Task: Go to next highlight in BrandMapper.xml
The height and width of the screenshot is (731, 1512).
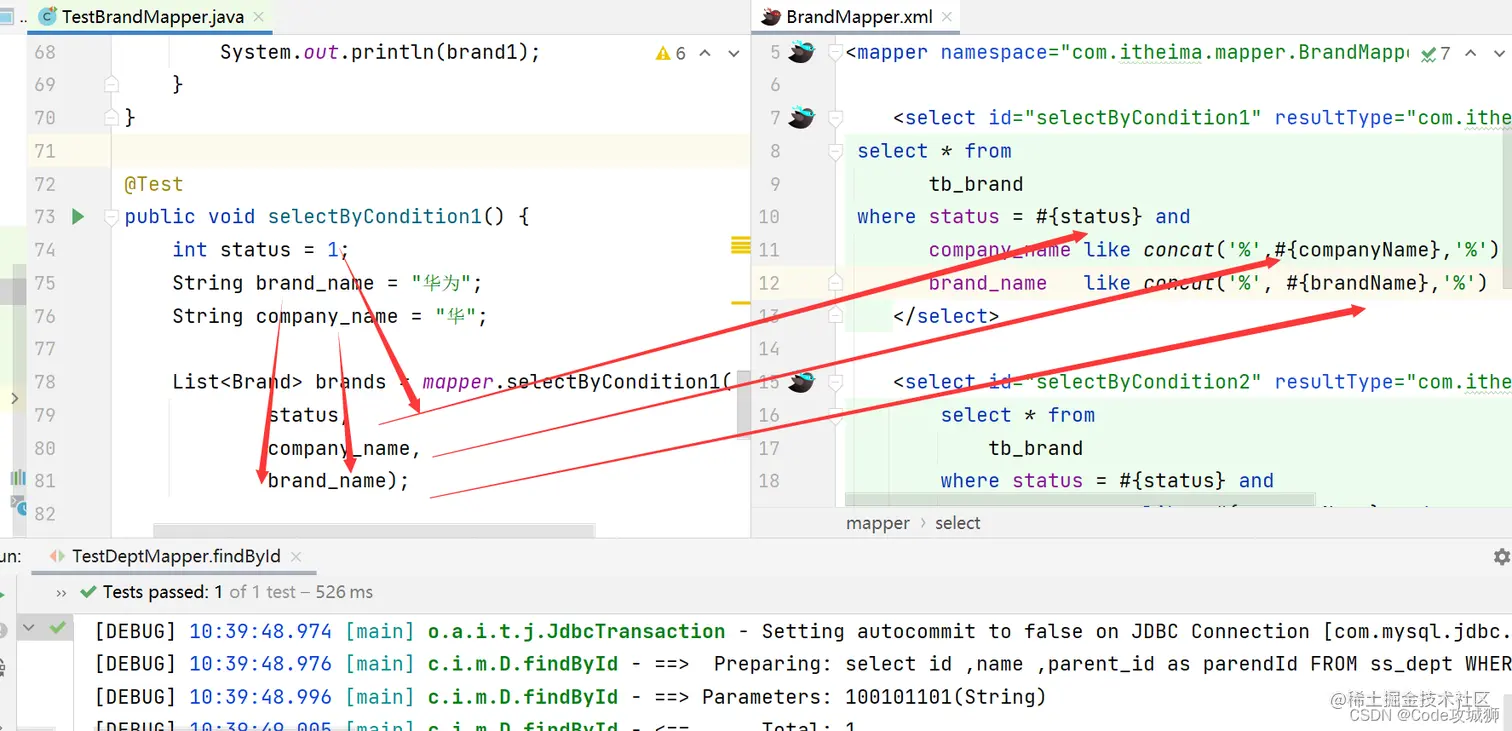Action: (1497, 53)
